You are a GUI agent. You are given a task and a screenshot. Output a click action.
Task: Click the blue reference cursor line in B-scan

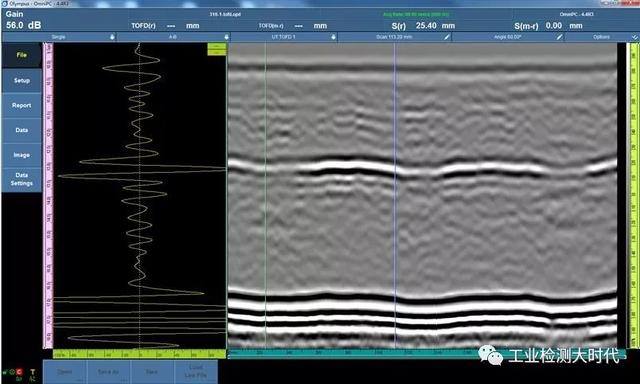click(x=395, y=195)
